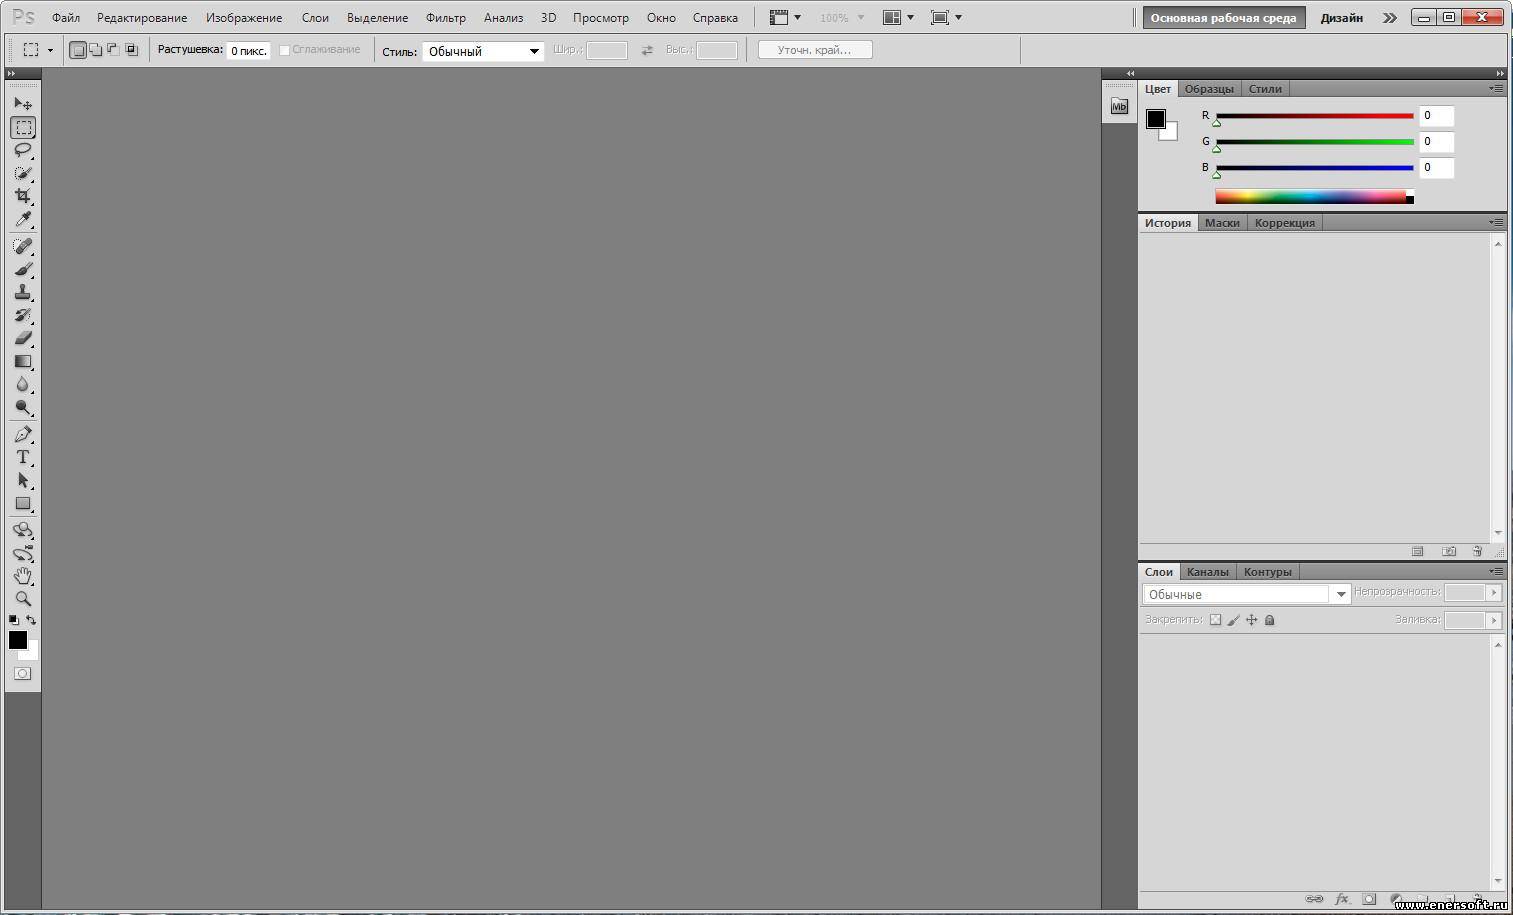Create new document from current state
1513x915 pixels.
[x=1417, y=551]
